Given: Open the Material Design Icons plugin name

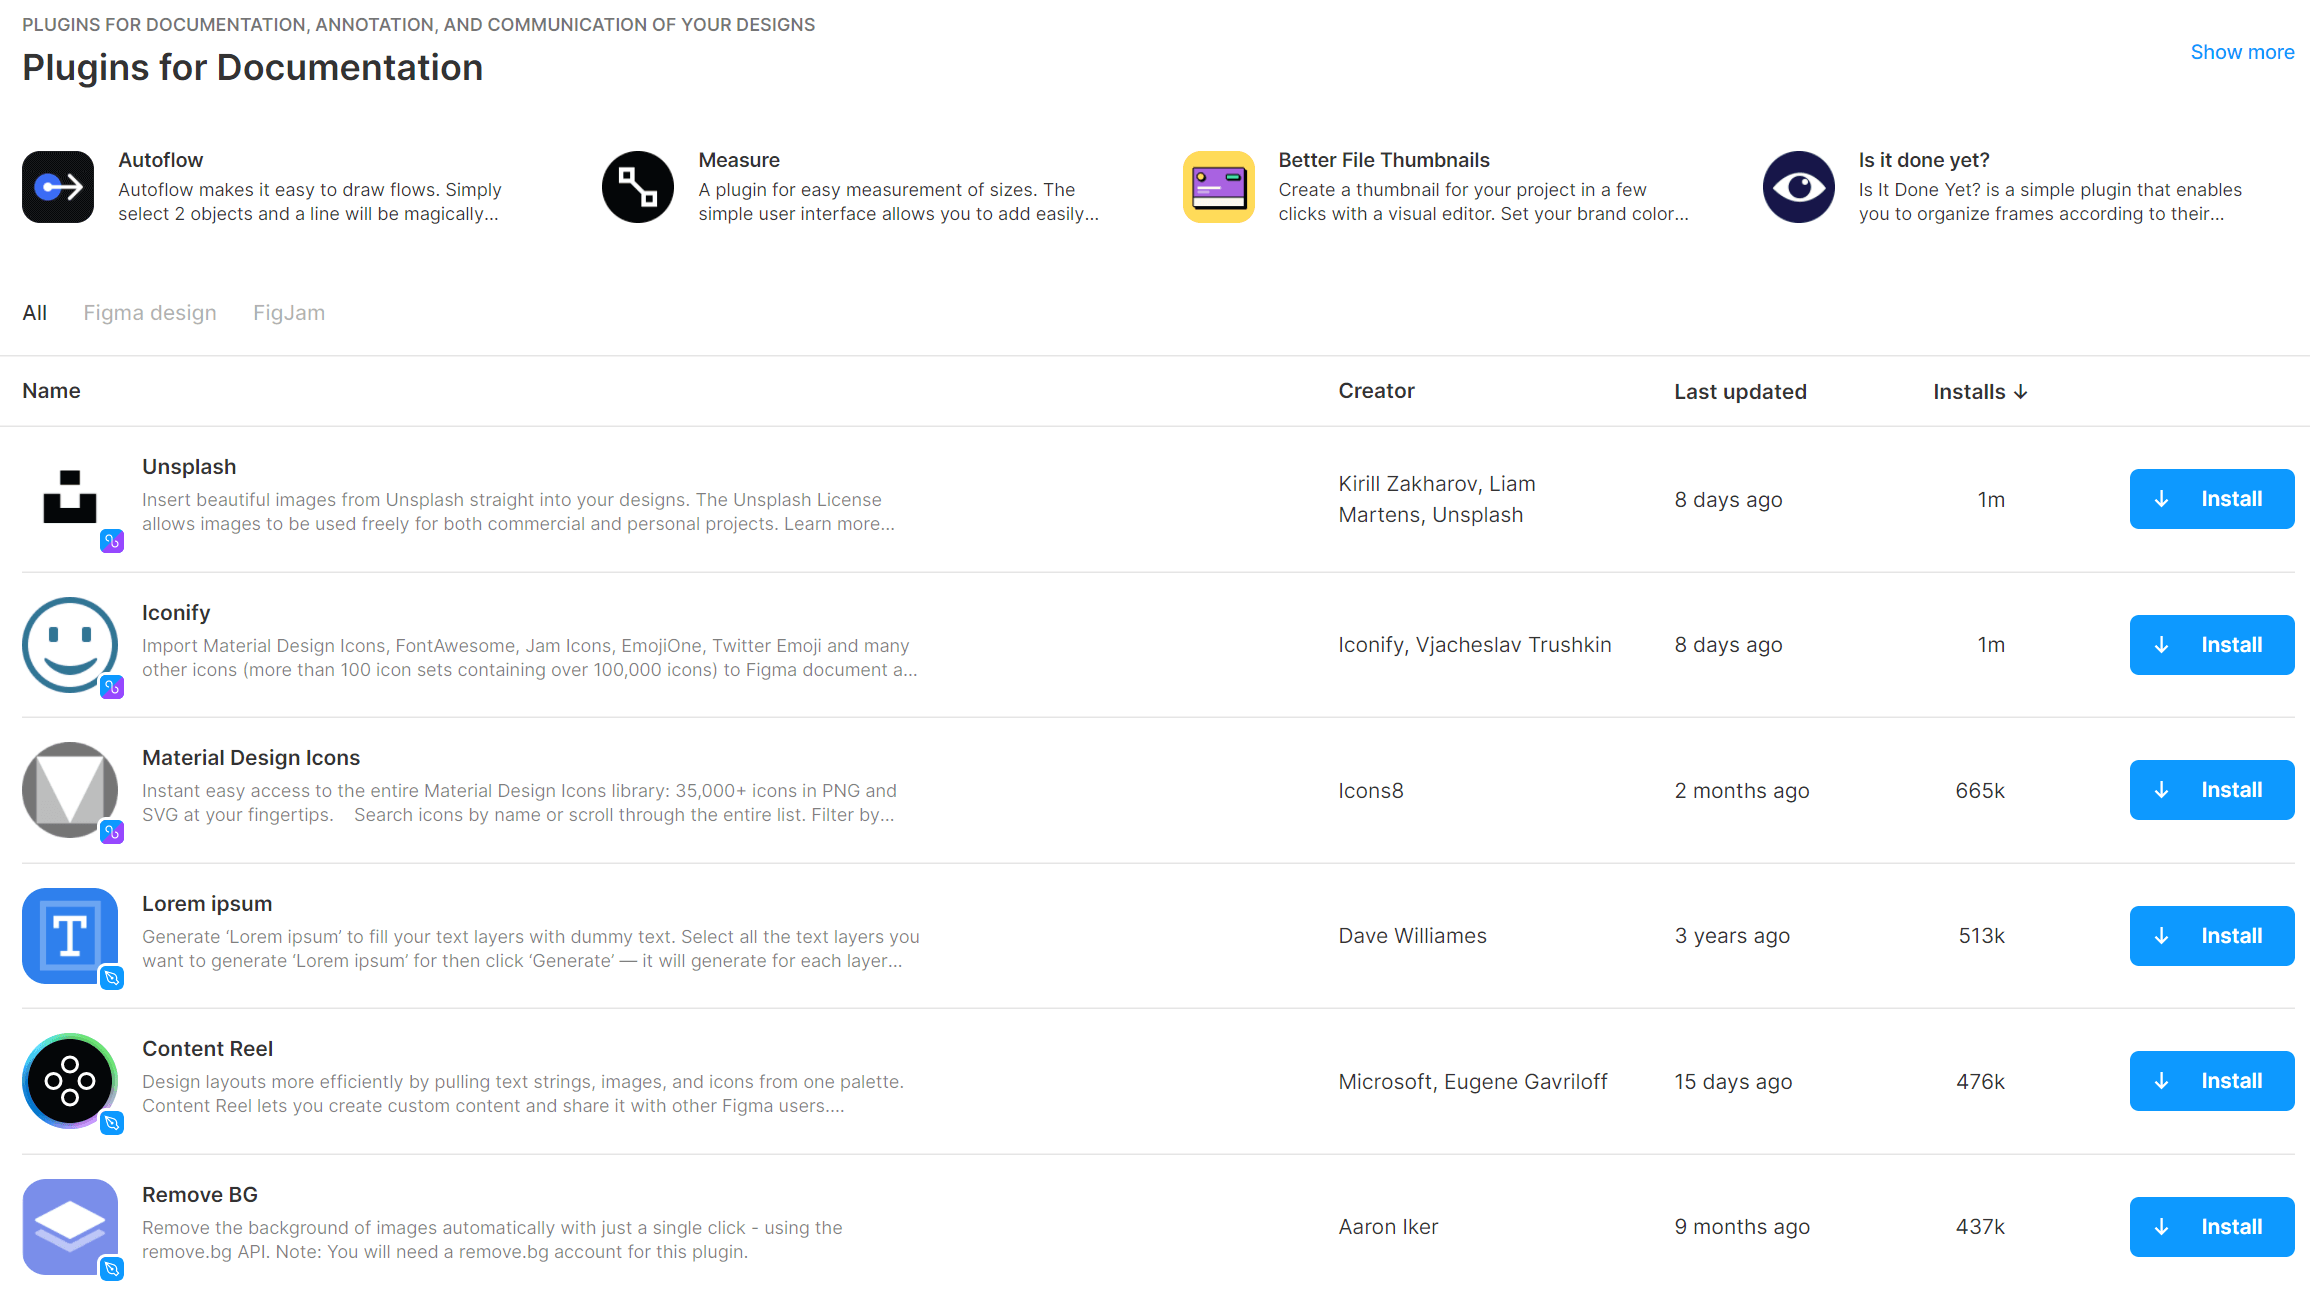Looking at the screenshot, I should (251, 758).
